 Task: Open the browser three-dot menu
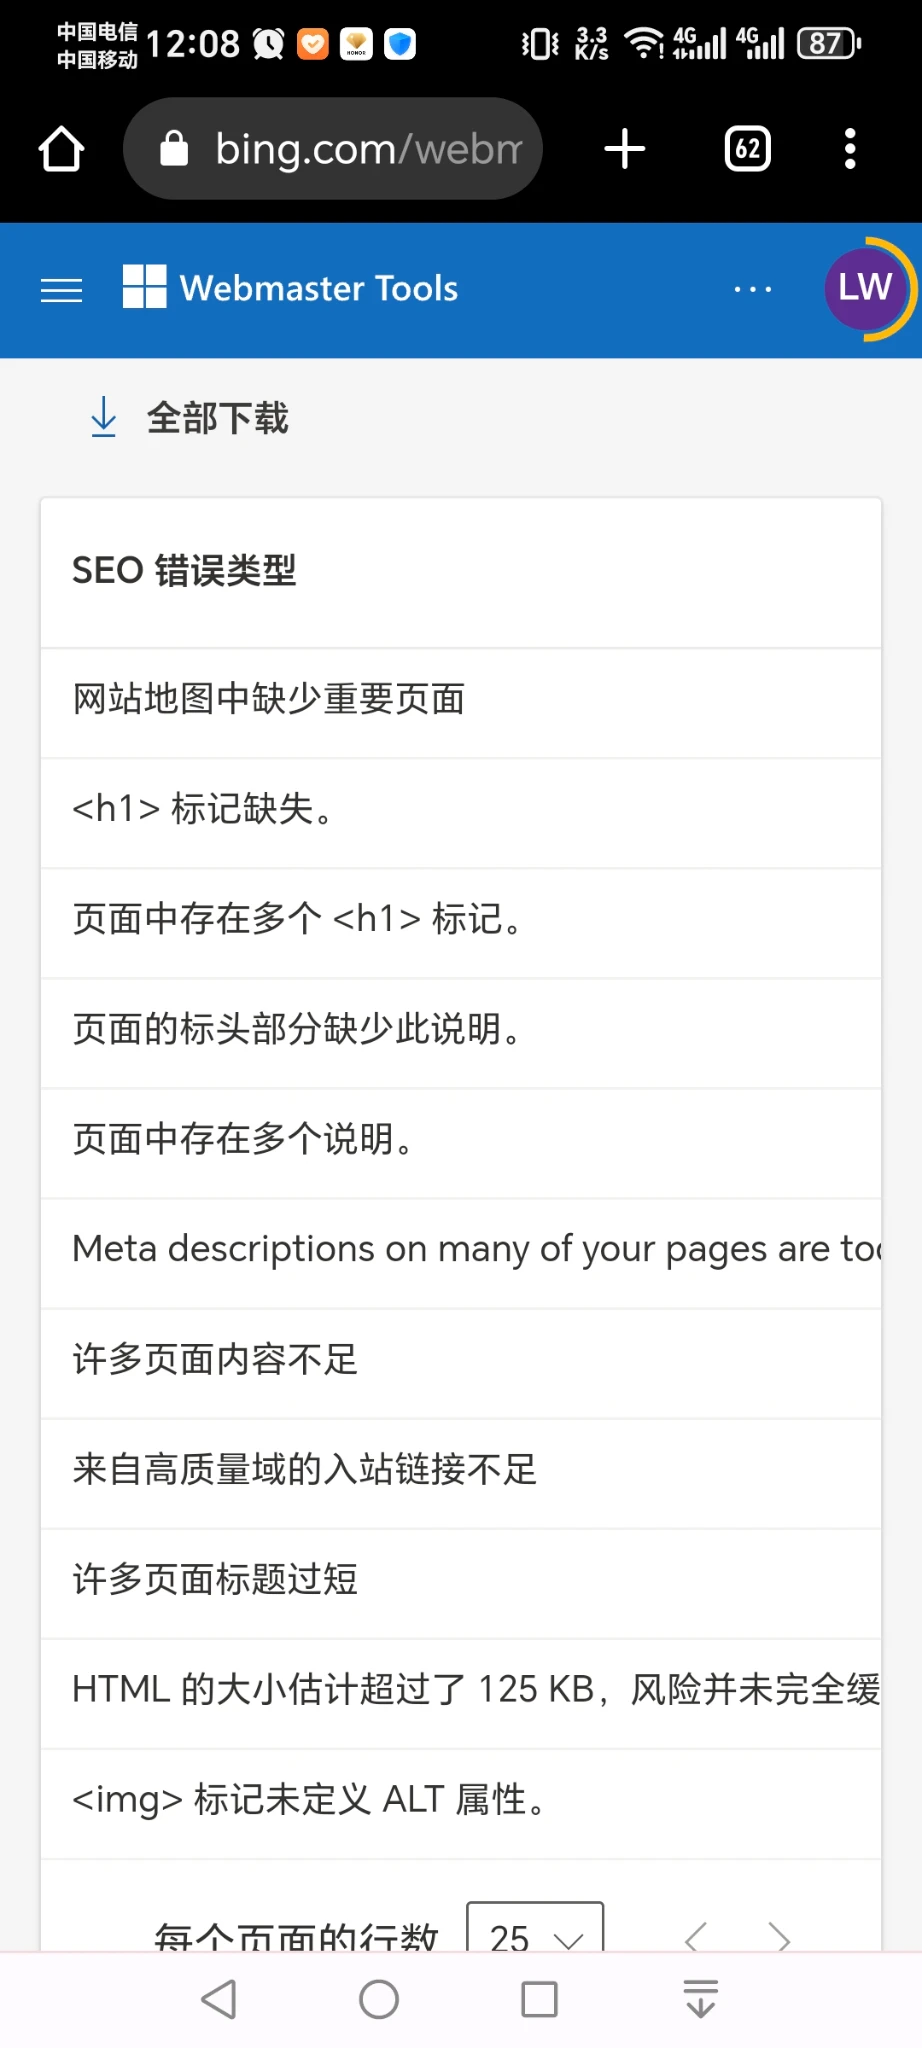click(x=850, y=149)
